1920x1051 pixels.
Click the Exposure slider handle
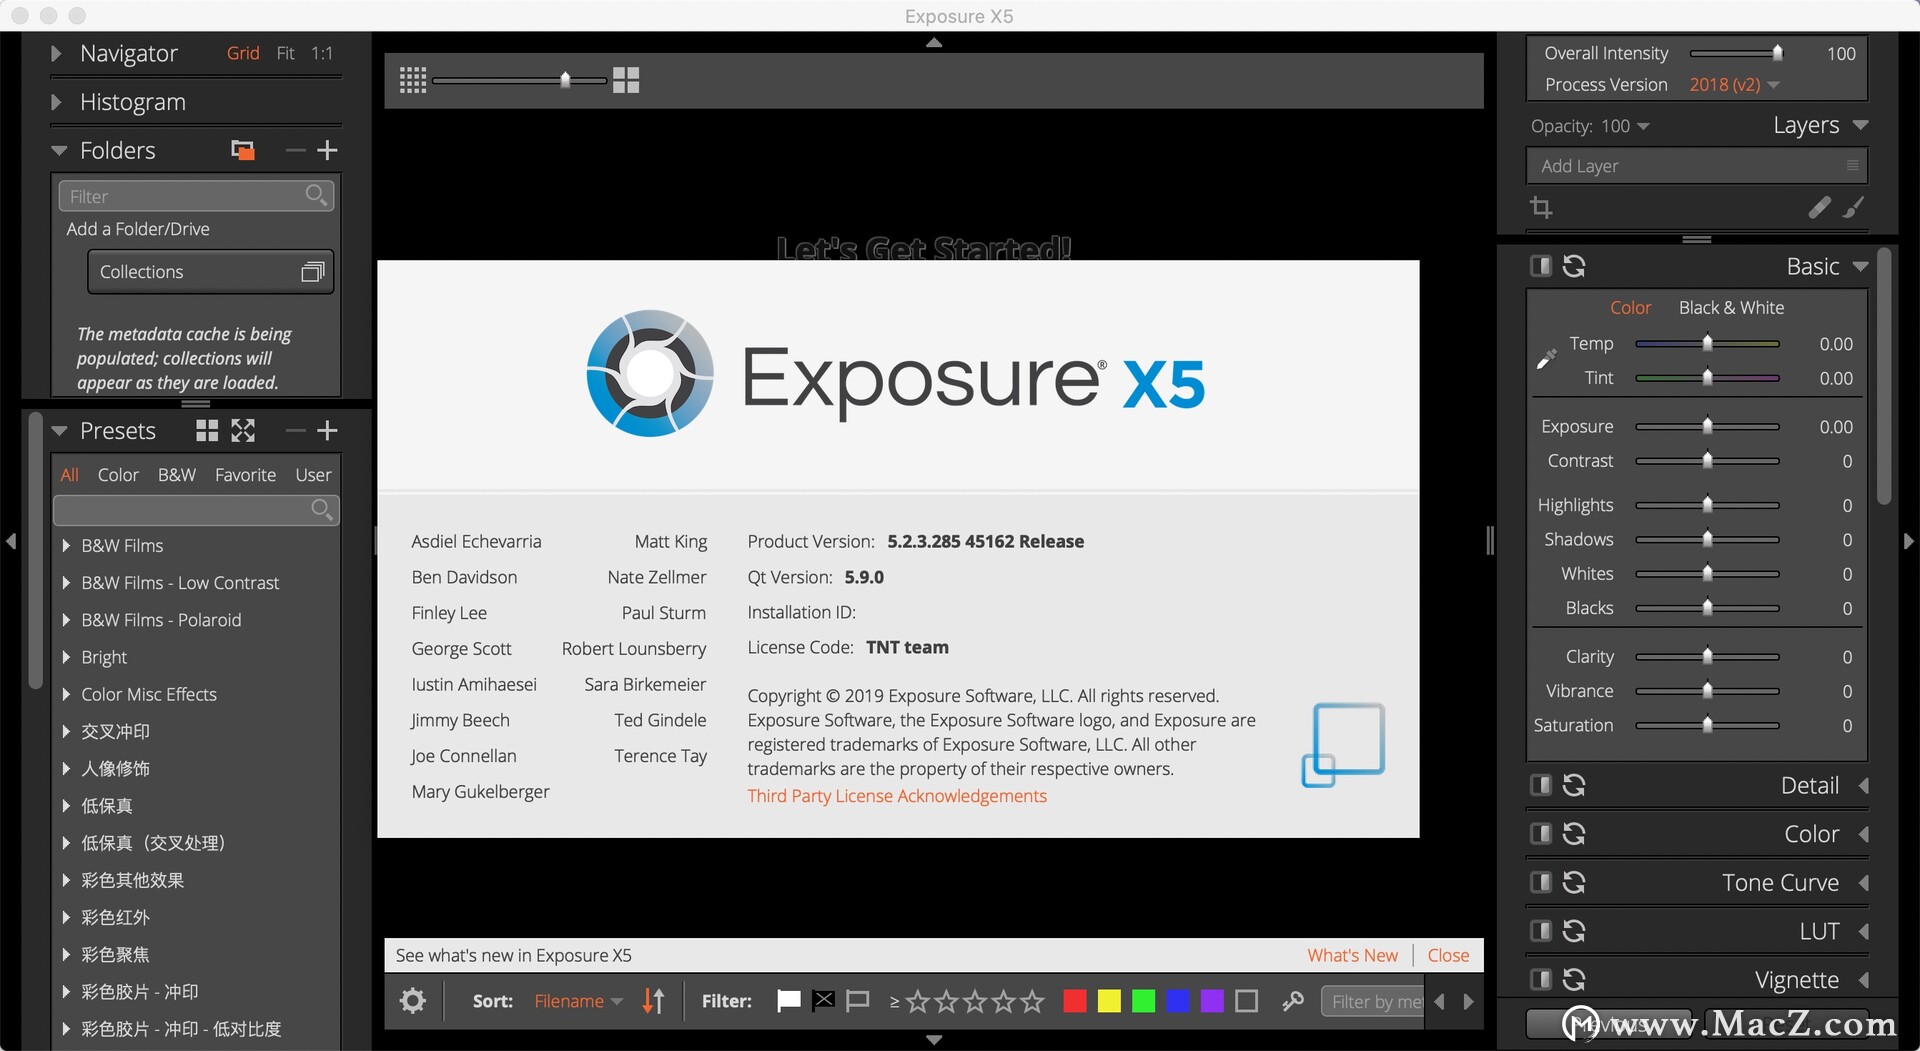(x=1707, y=427)
